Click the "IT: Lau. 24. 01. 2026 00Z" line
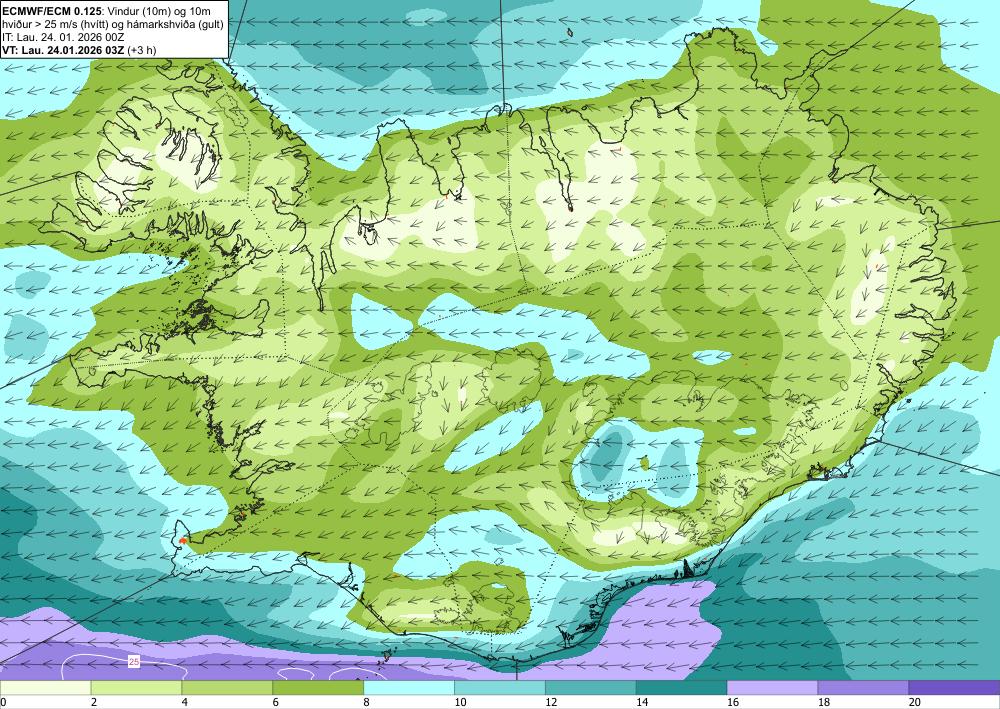The width and height of the screenshot is (1000, 709). pos(63,36)
